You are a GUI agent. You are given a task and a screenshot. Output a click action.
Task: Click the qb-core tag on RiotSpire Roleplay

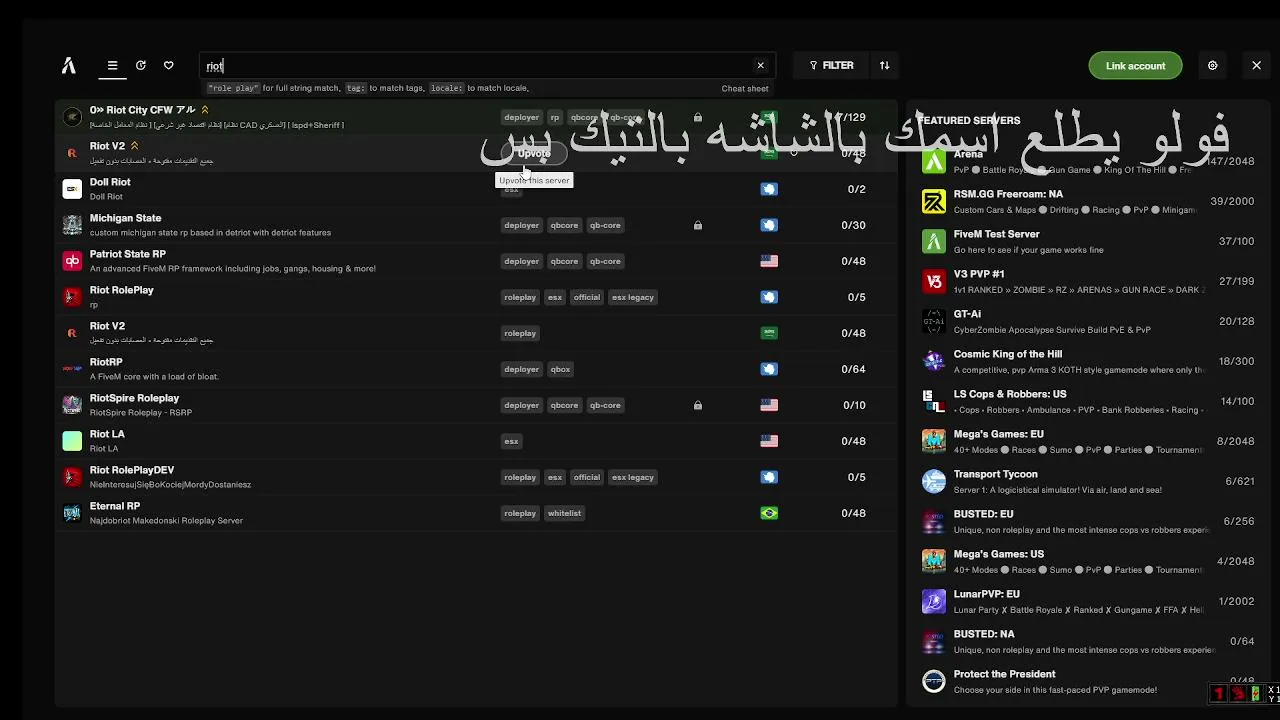pyautogui.click(x=605, y=405)
